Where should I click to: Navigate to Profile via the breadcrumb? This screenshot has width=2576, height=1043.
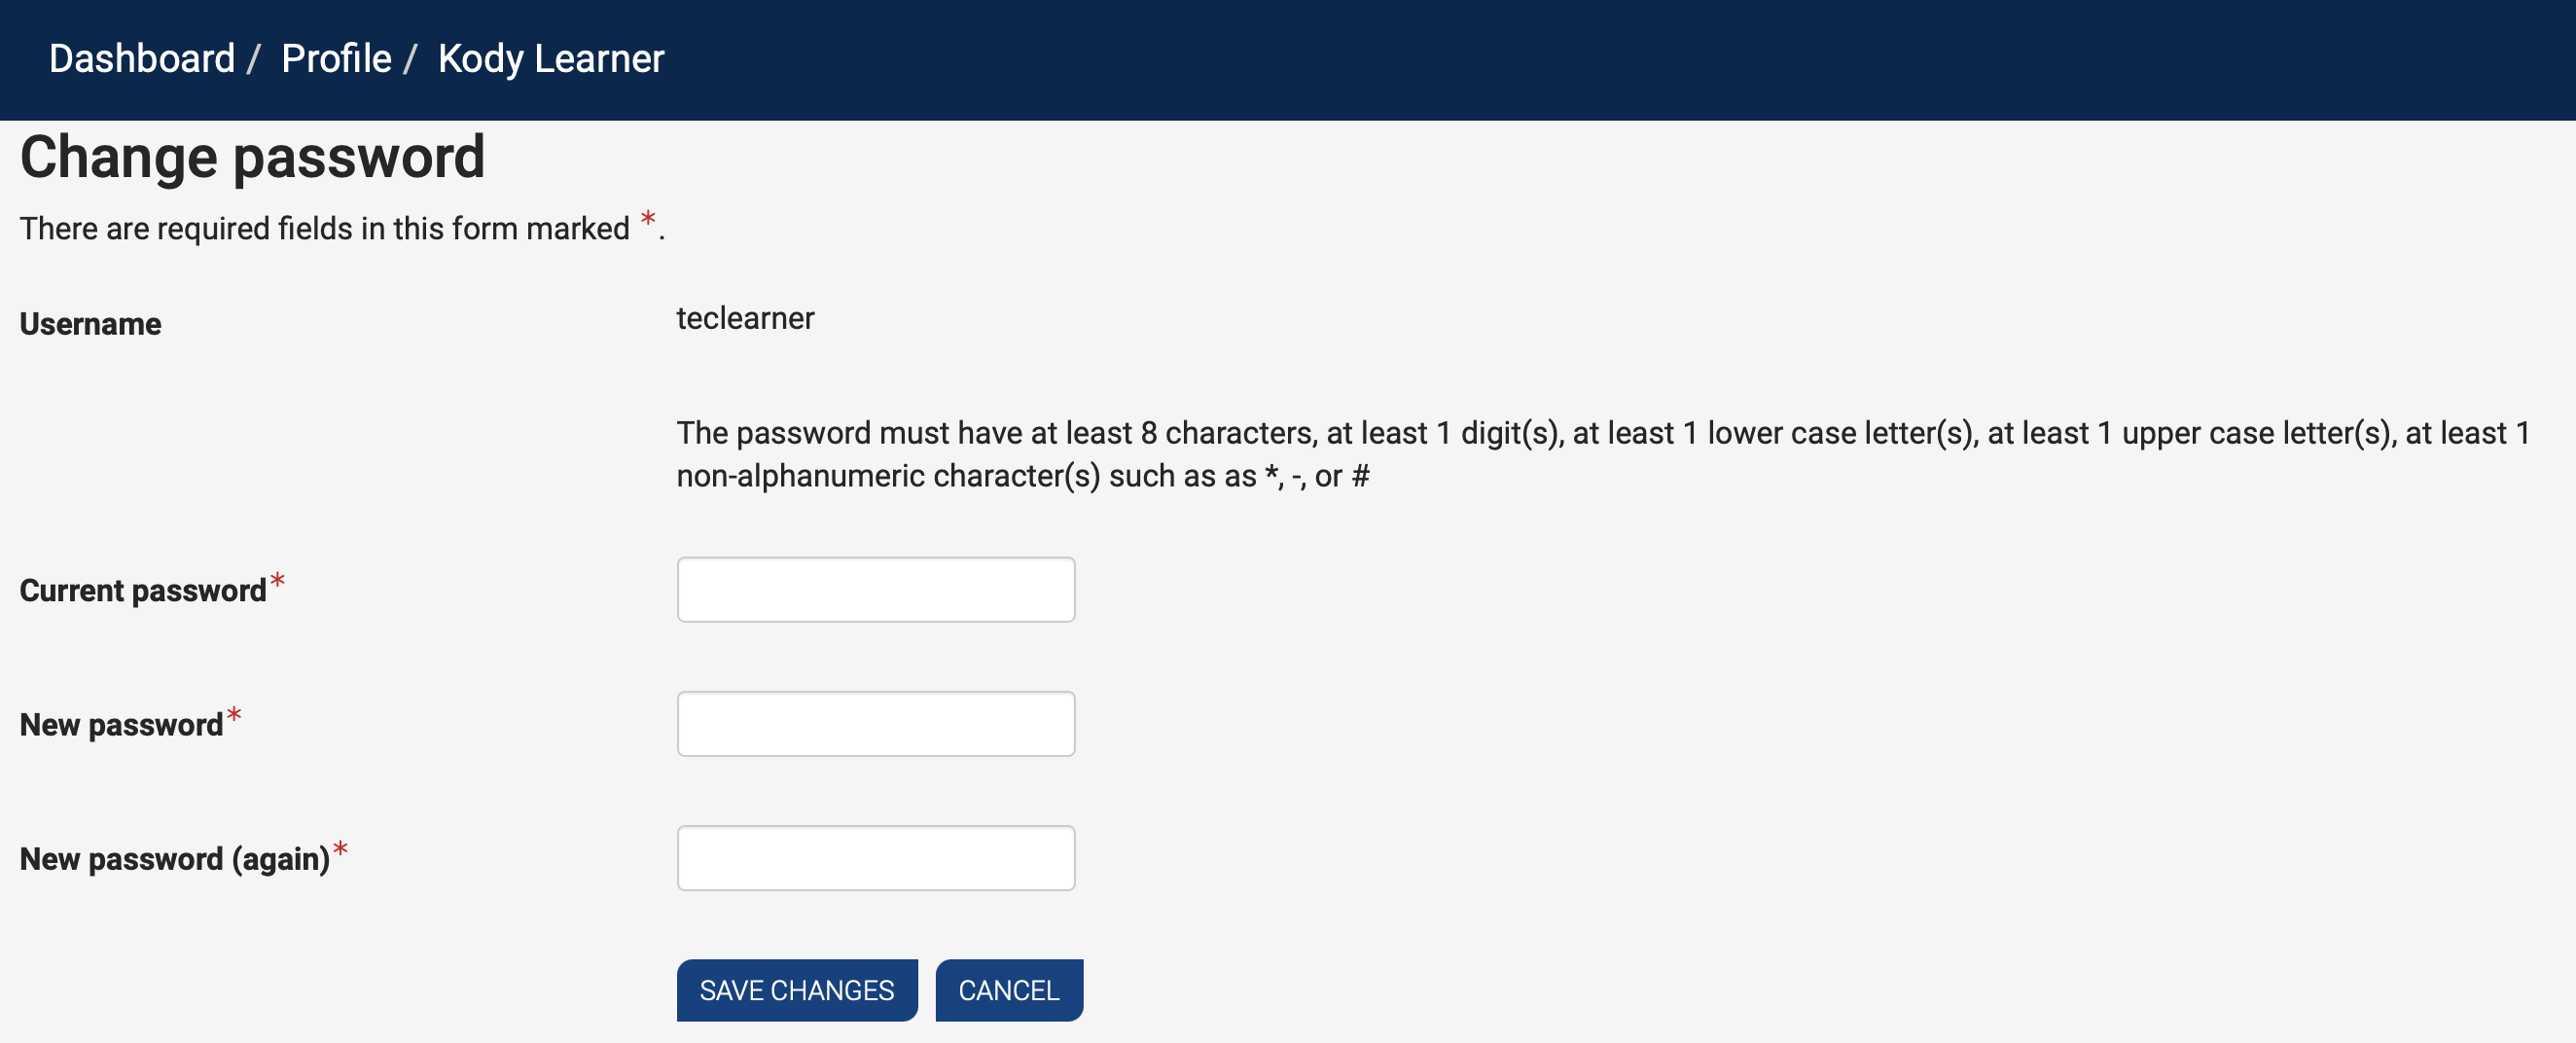coord(336,59)
